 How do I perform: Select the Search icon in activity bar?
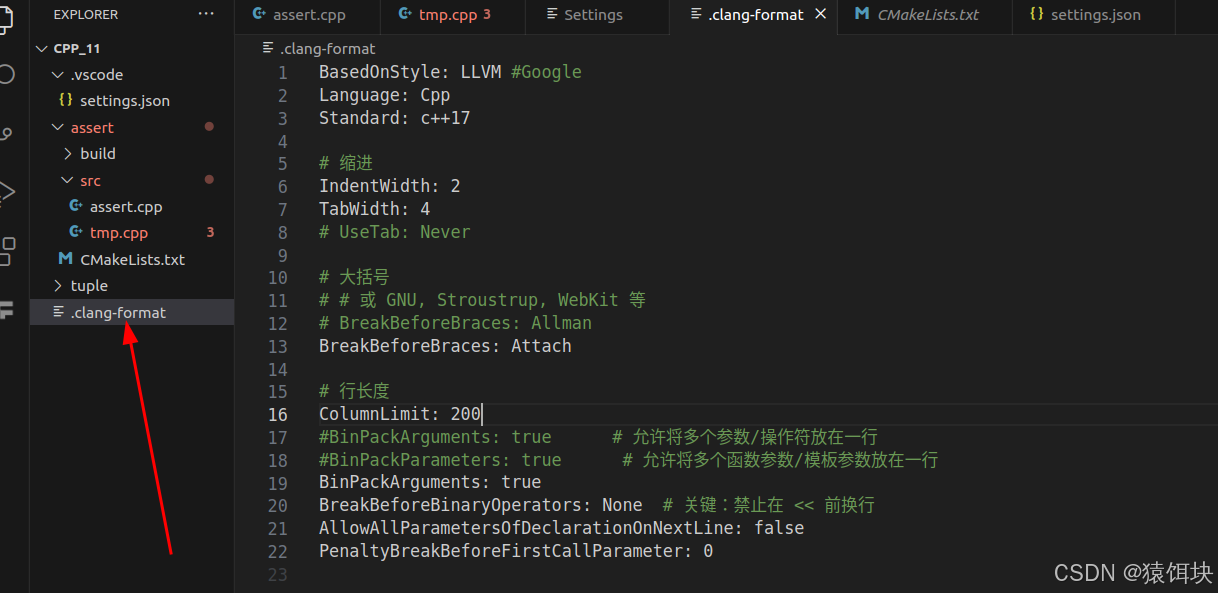8,72
